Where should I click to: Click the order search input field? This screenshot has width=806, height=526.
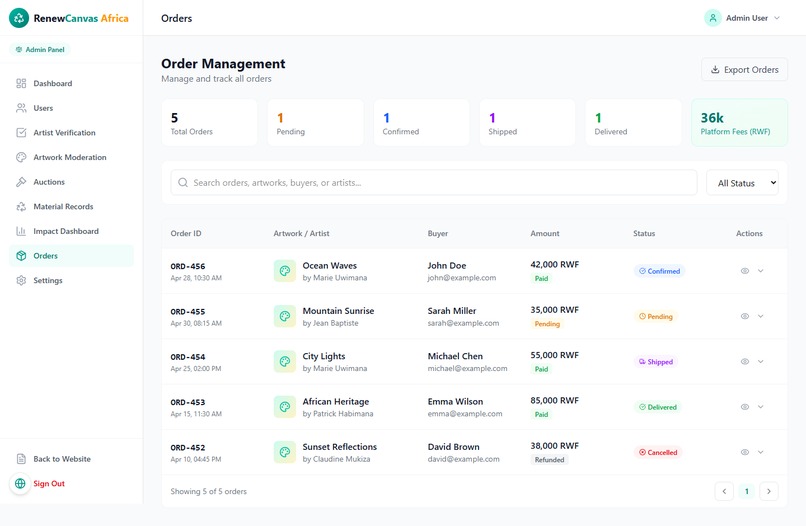[434, 183]
